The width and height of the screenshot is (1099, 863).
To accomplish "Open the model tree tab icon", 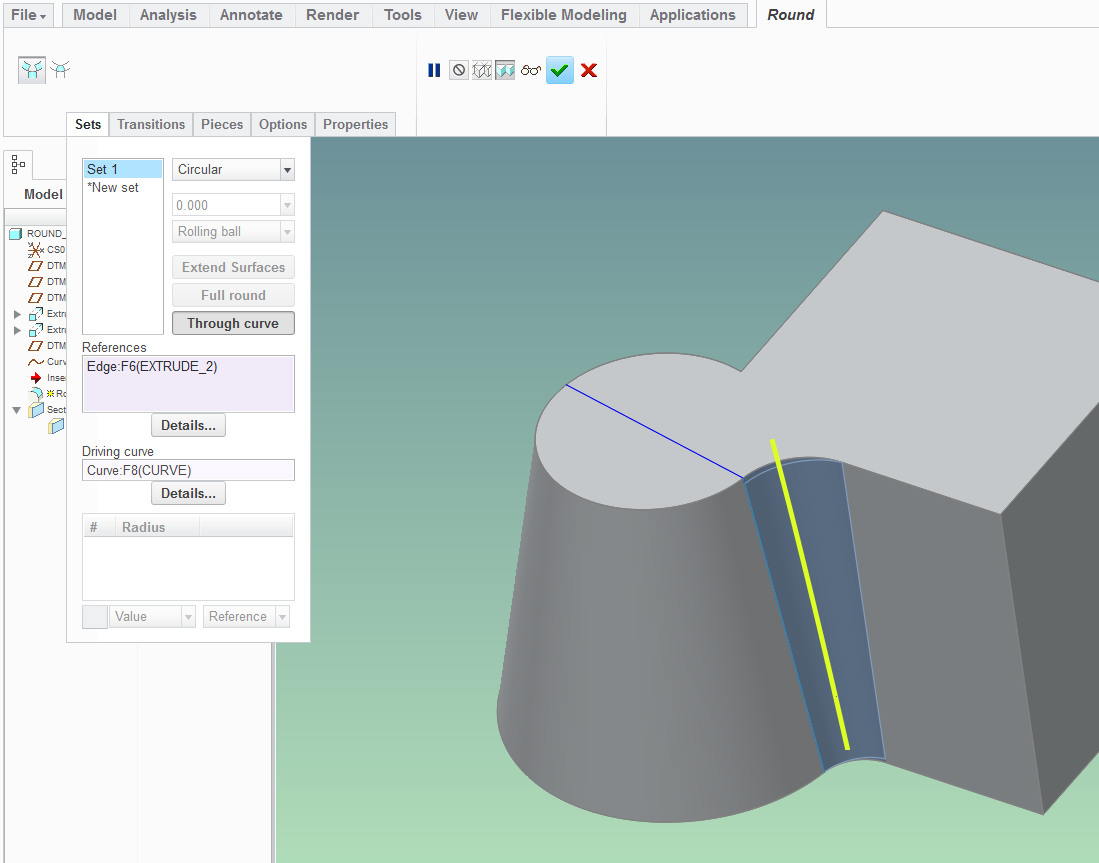I will point(18,165).
